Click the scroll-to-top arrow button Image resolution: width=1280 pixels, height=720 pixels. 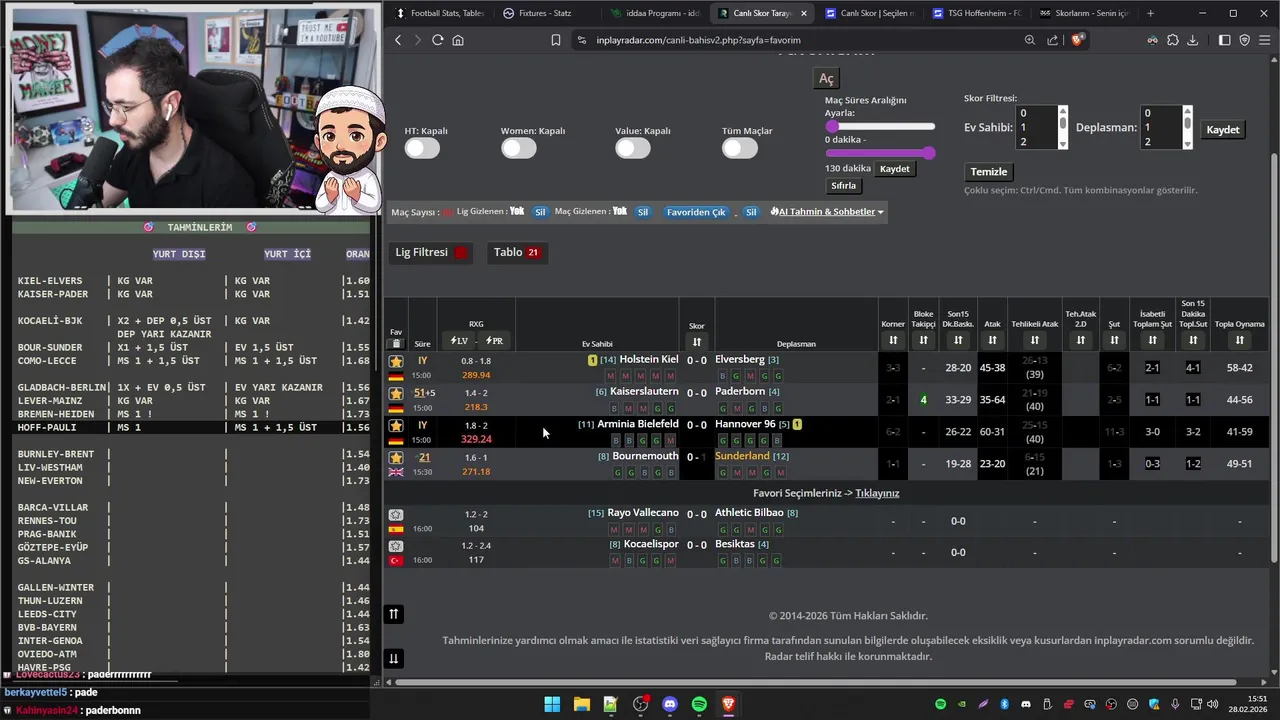(x=394, y=614)
